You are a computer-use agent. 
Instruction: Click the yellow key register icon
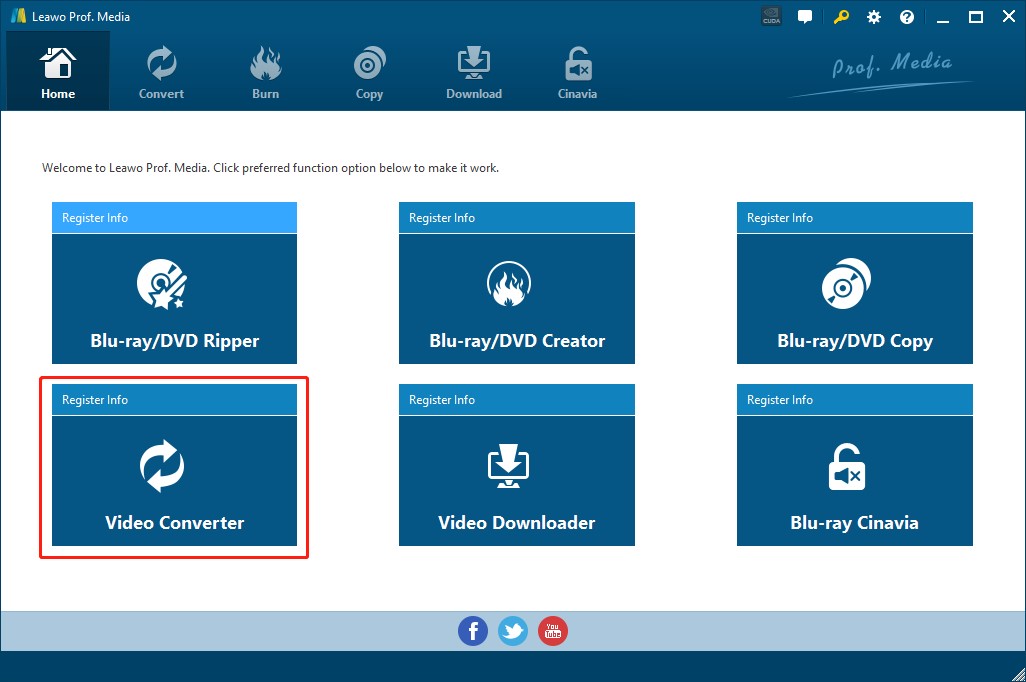[840, 17]
